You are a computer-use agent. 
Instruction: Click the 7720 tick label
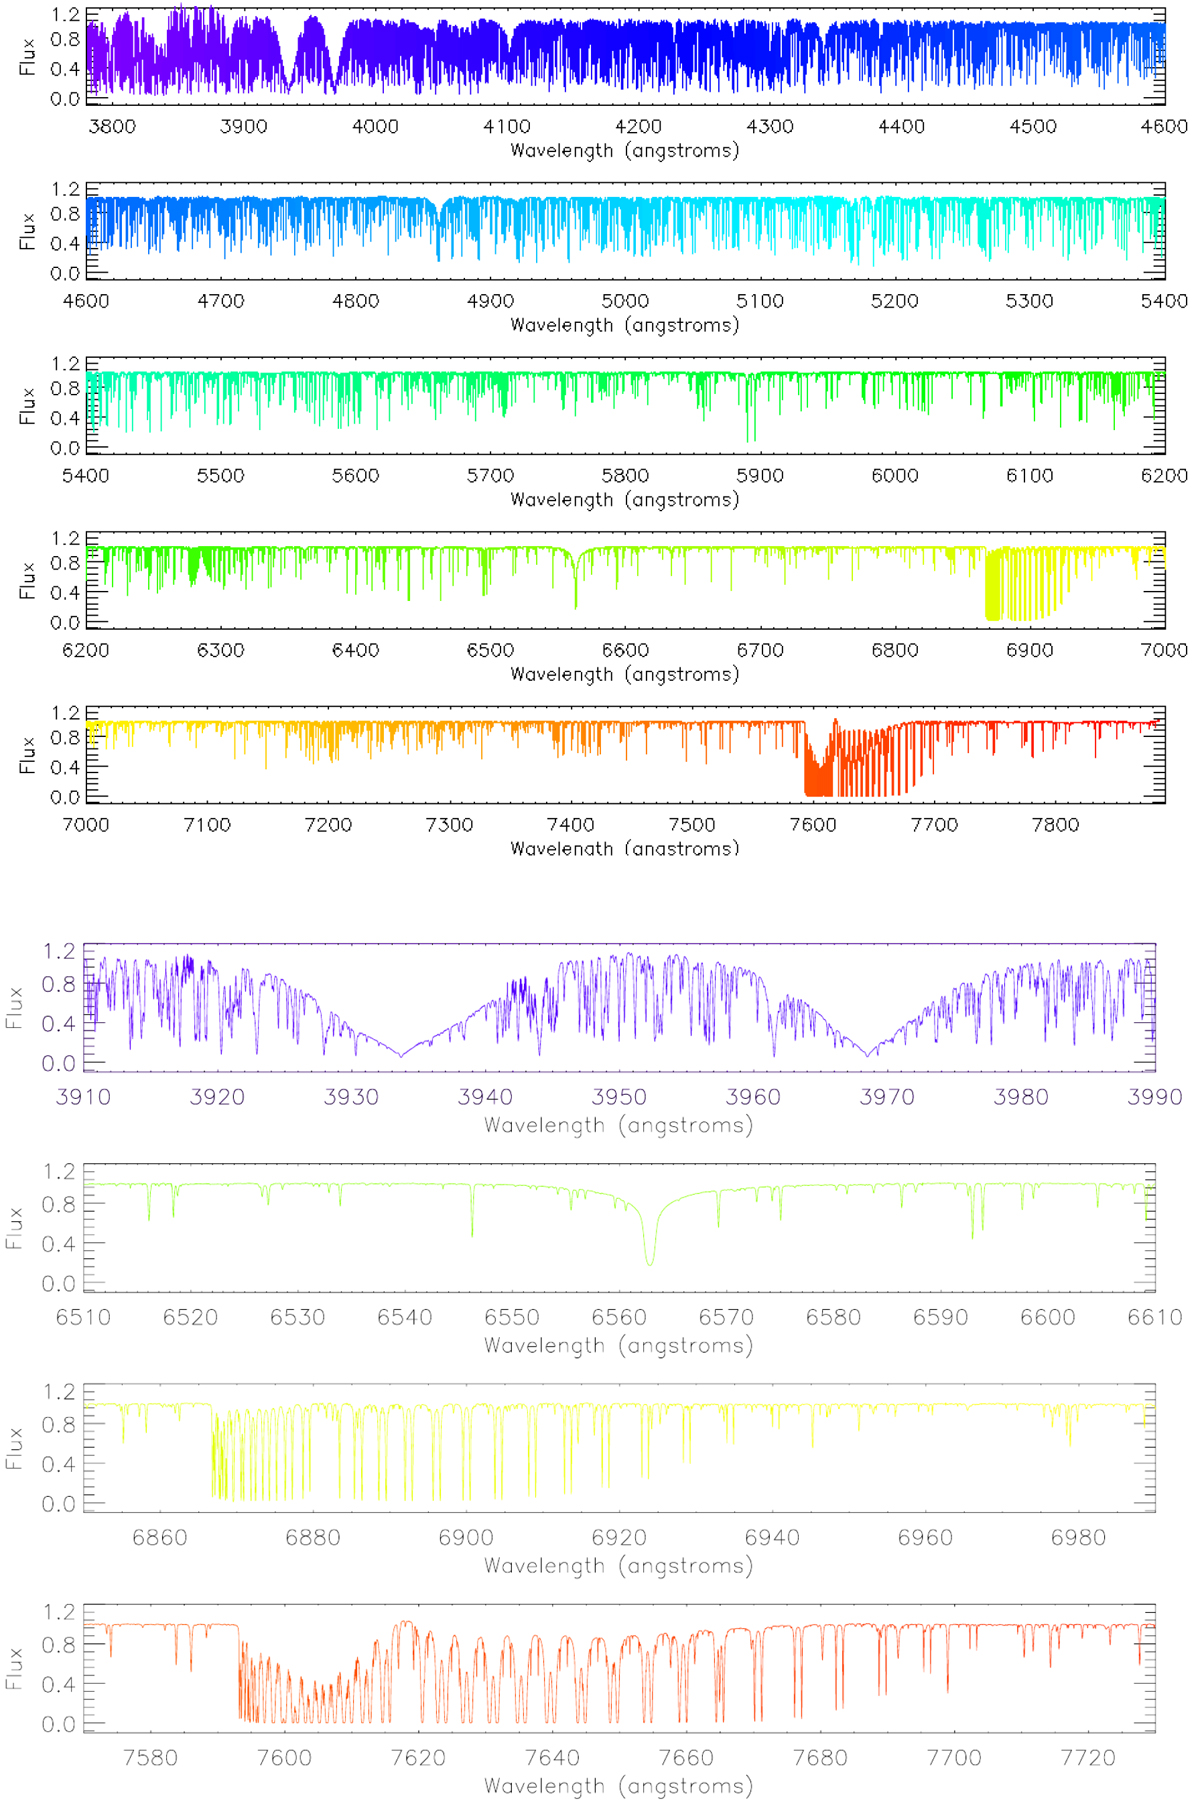pyautogui.click(x=1087, y=1758)
